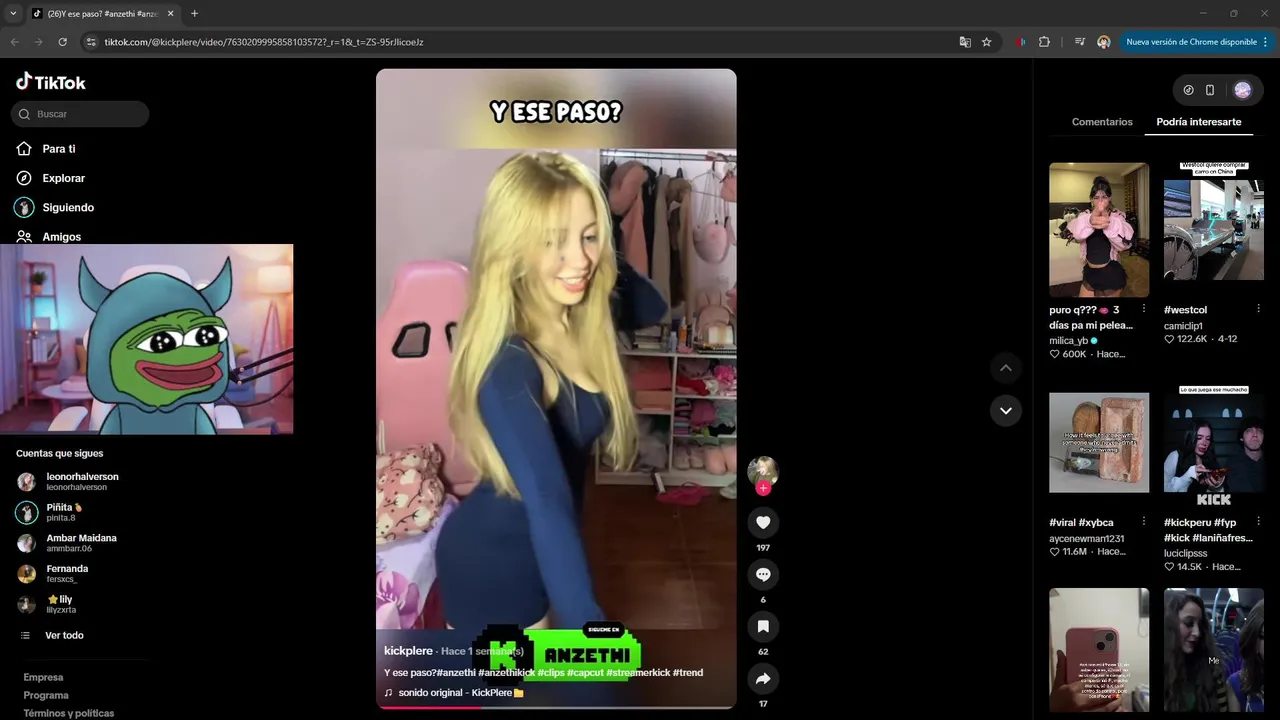Open more options for #westcol video
This screenshot has width=1280, height=720.
1258,309
